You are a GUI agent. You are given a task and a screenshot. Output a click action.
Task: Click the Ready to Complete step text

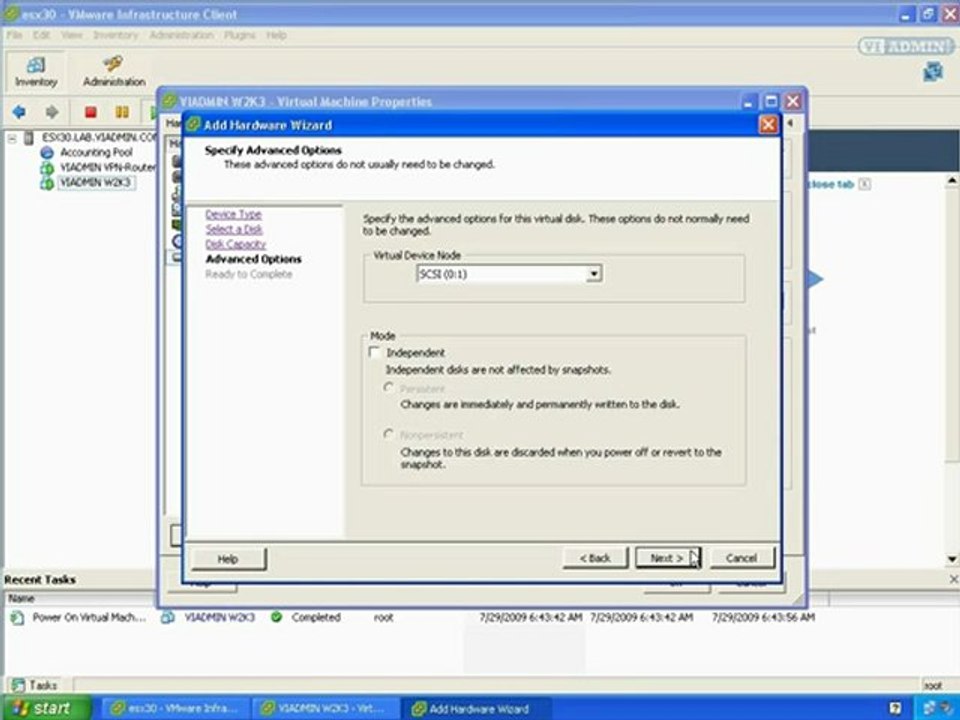[x=249, y=274]
